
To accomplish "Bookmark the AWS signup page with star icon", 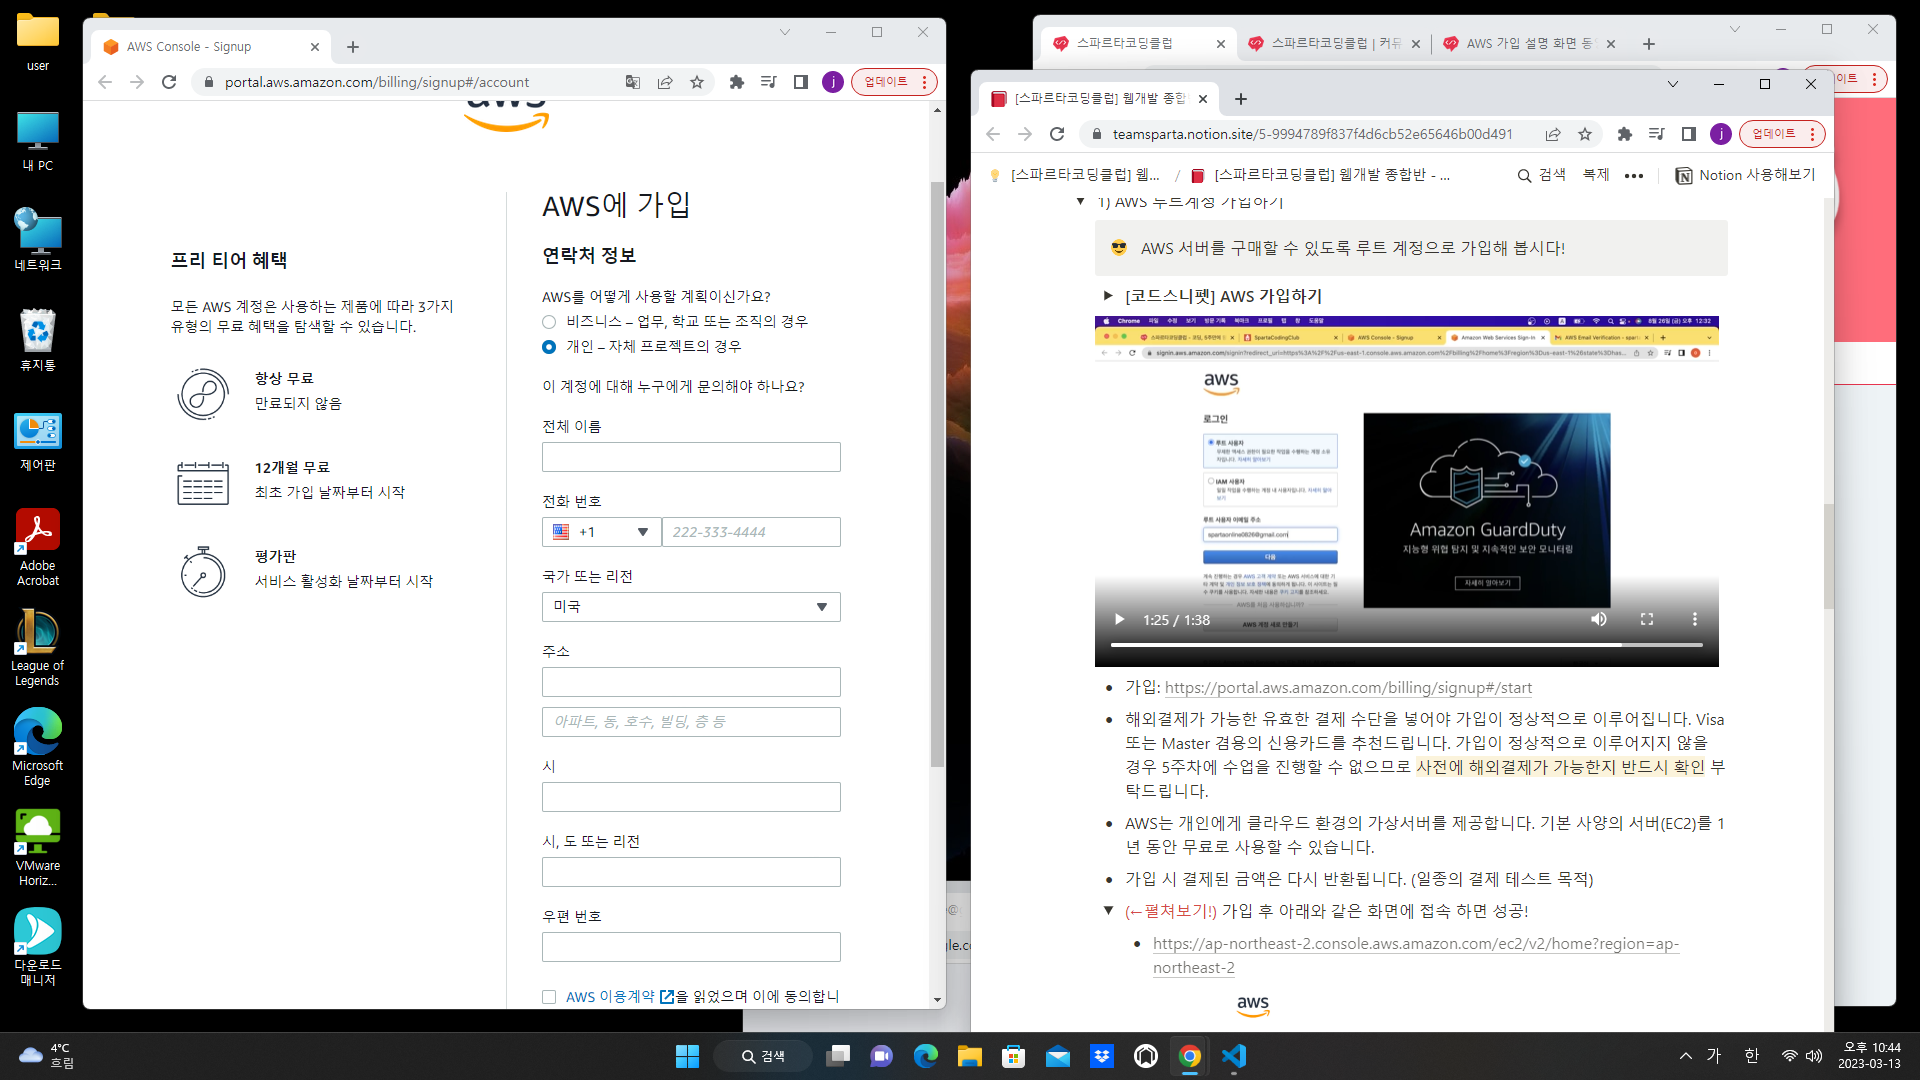I will point(697,82).
